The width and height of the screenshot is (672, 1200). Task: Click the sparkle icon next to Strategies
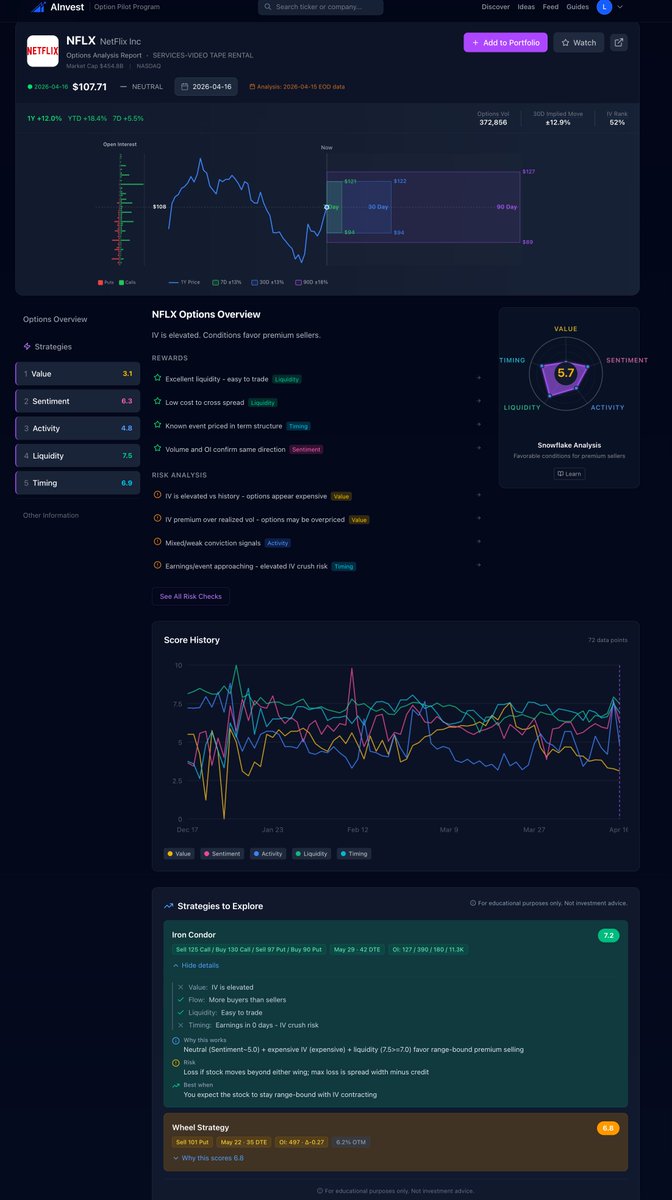[27, 346]
